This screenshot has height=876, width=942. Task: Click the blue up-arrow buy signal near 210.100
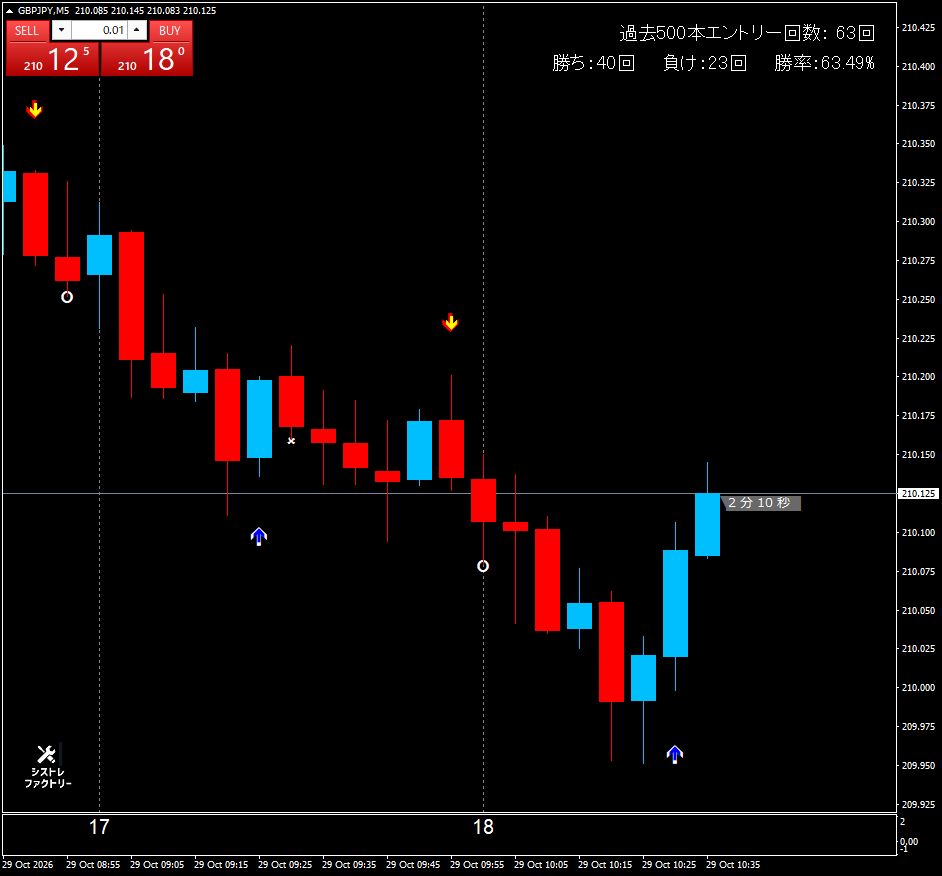click(258, 536)
